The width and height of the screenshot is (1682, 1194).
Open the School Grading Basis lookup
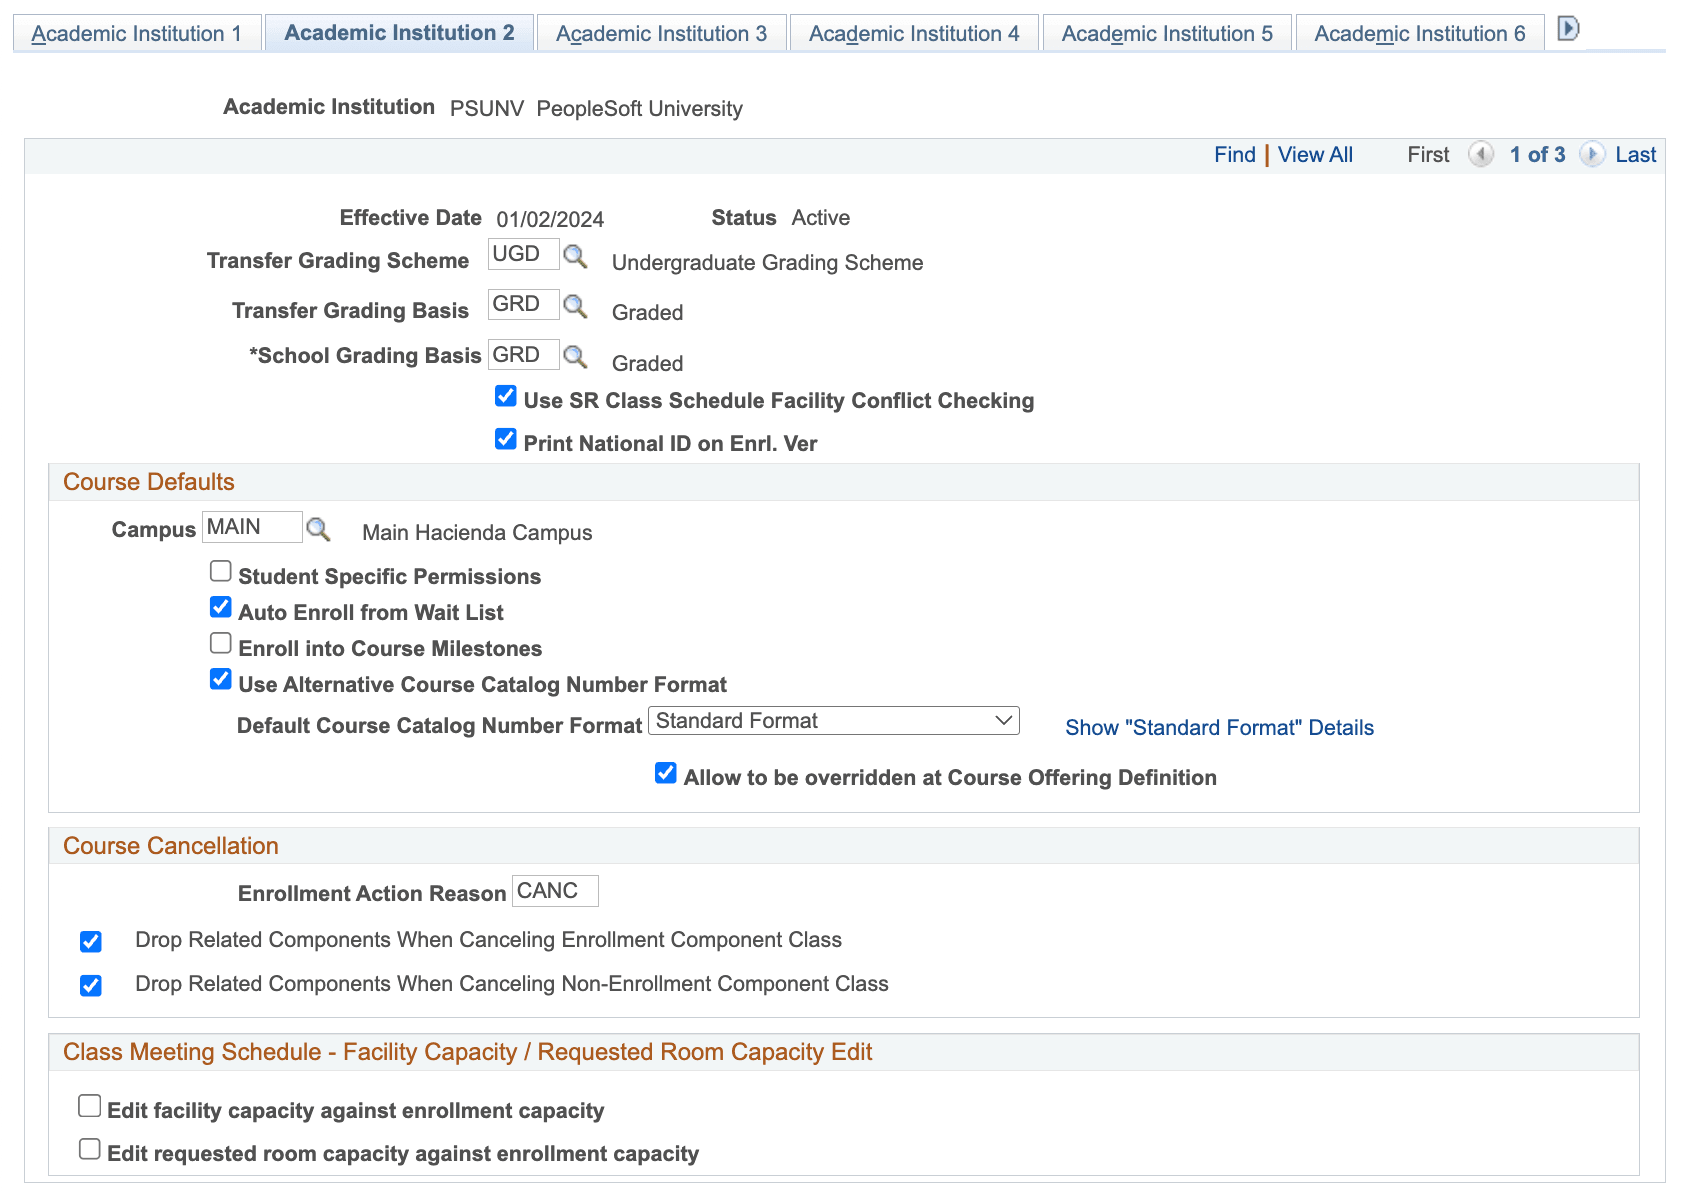[x=575, y=357]
